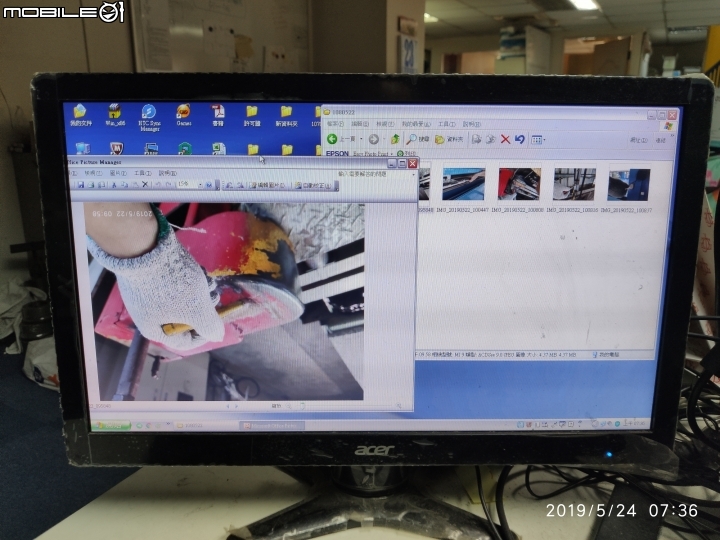Click Copy icon in Picture Manager toolbar
Viewport: 720px width, 540px height.
(x=124, y=185)
